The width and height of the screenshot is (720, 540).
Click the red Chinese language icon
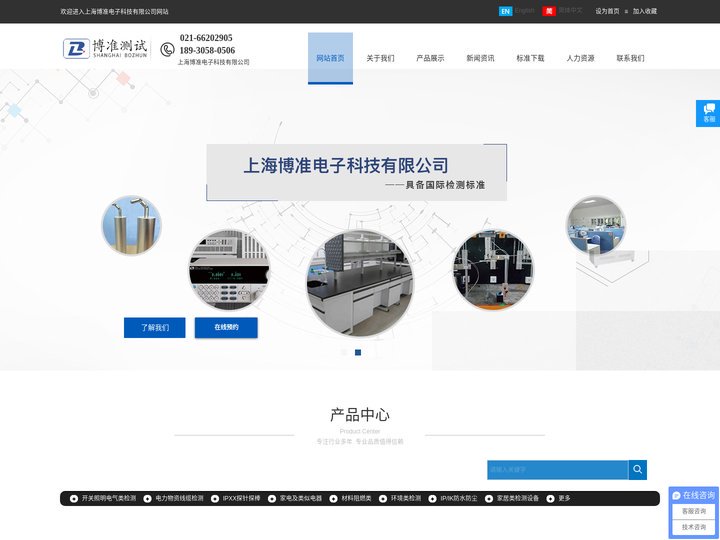tap(549, 11)
